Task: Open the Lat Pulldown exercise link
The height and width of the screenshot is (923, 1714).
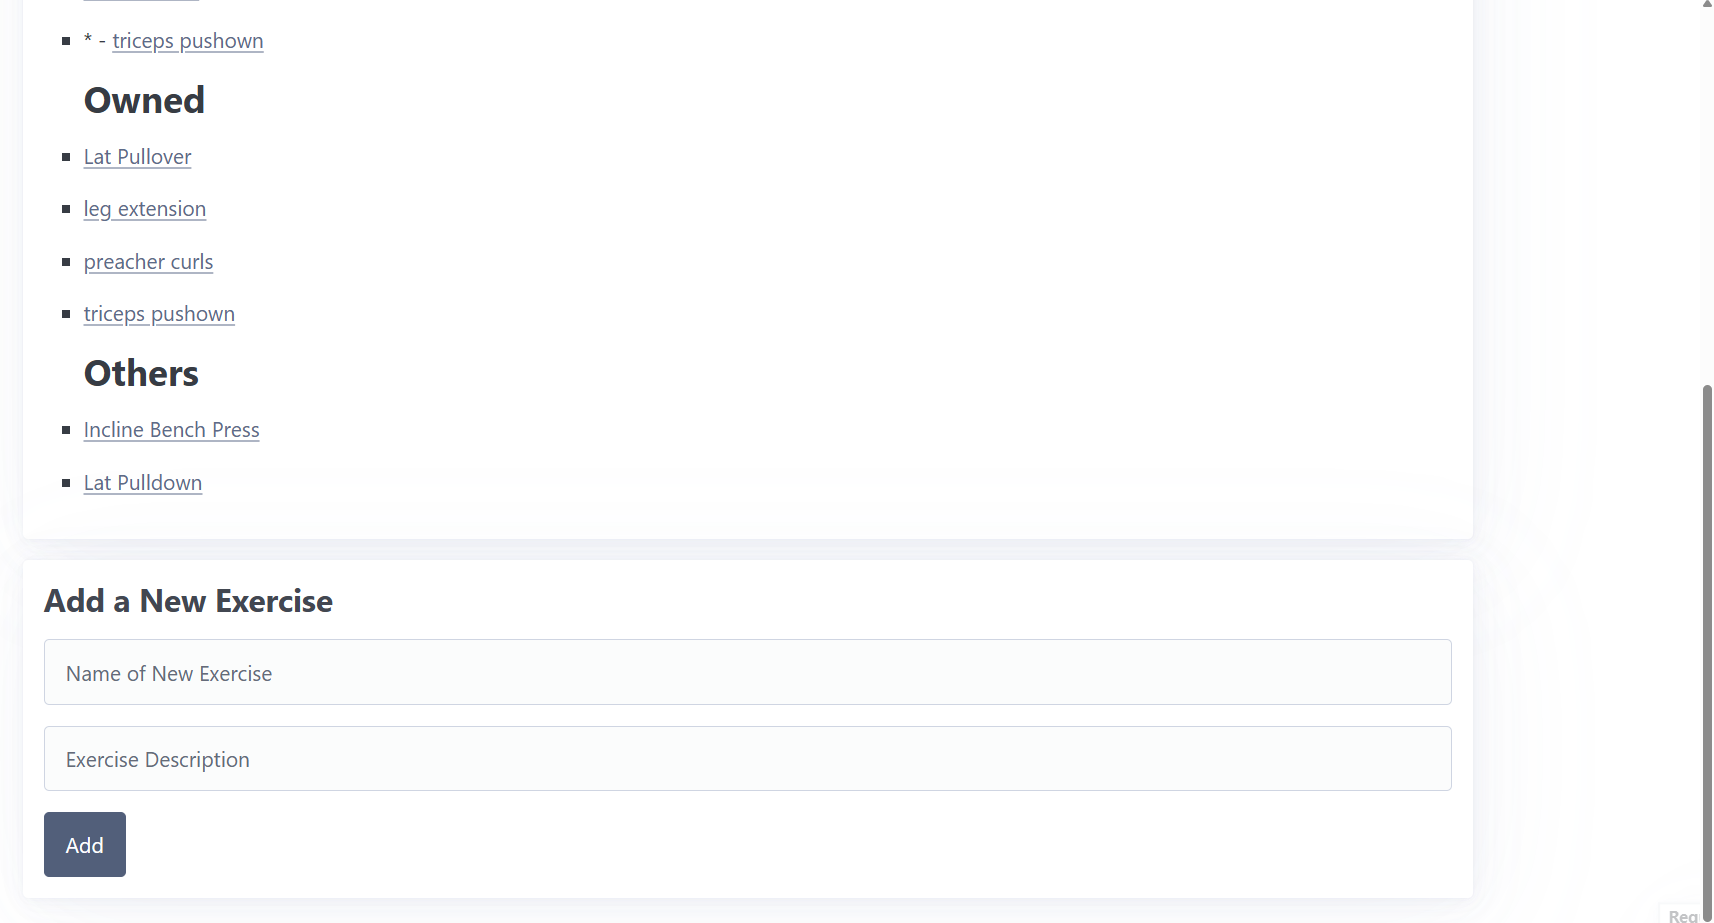Action: 143,483
